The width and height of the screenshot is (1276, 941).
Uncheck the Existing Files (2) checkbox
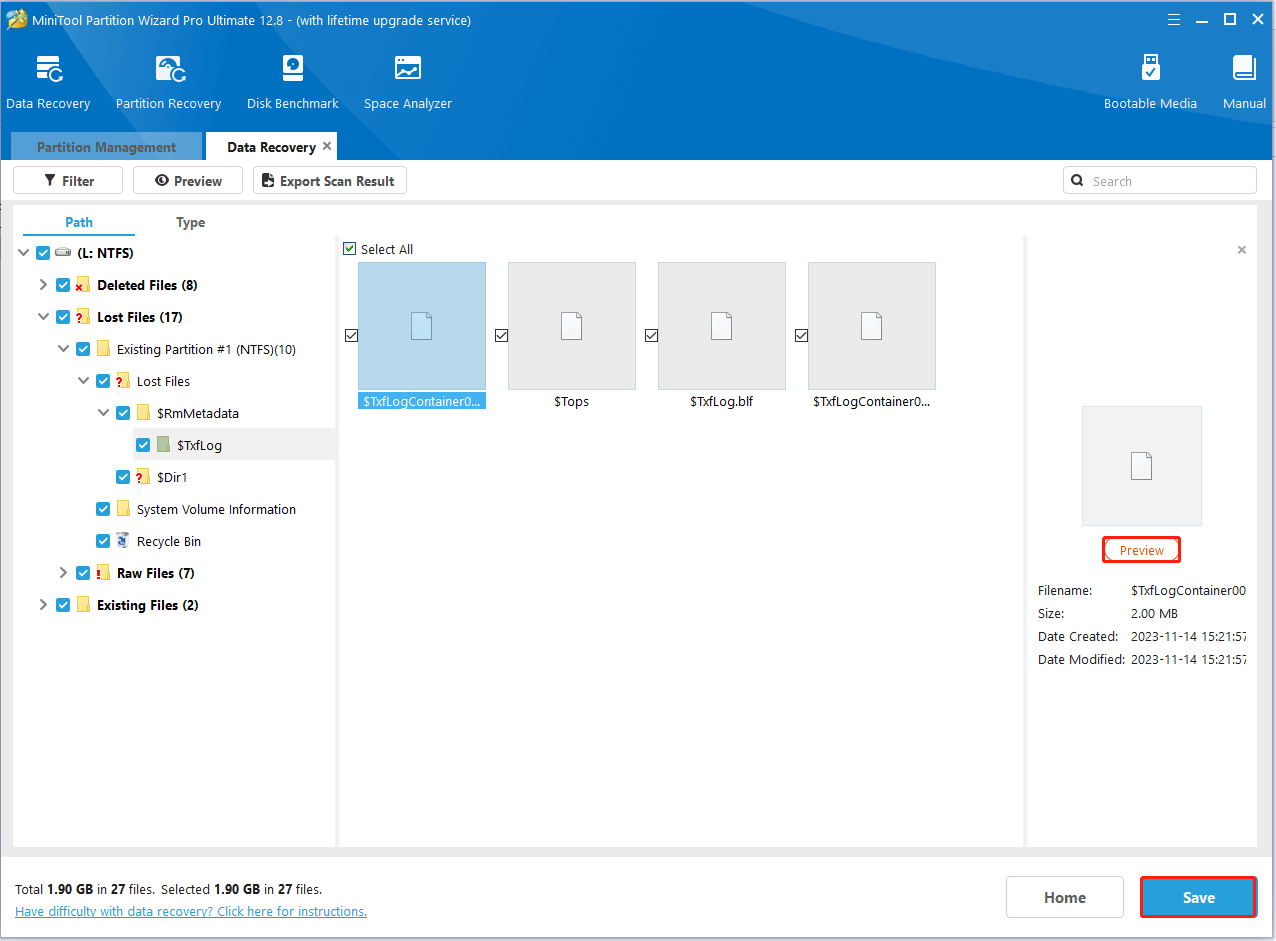(63, 605)
